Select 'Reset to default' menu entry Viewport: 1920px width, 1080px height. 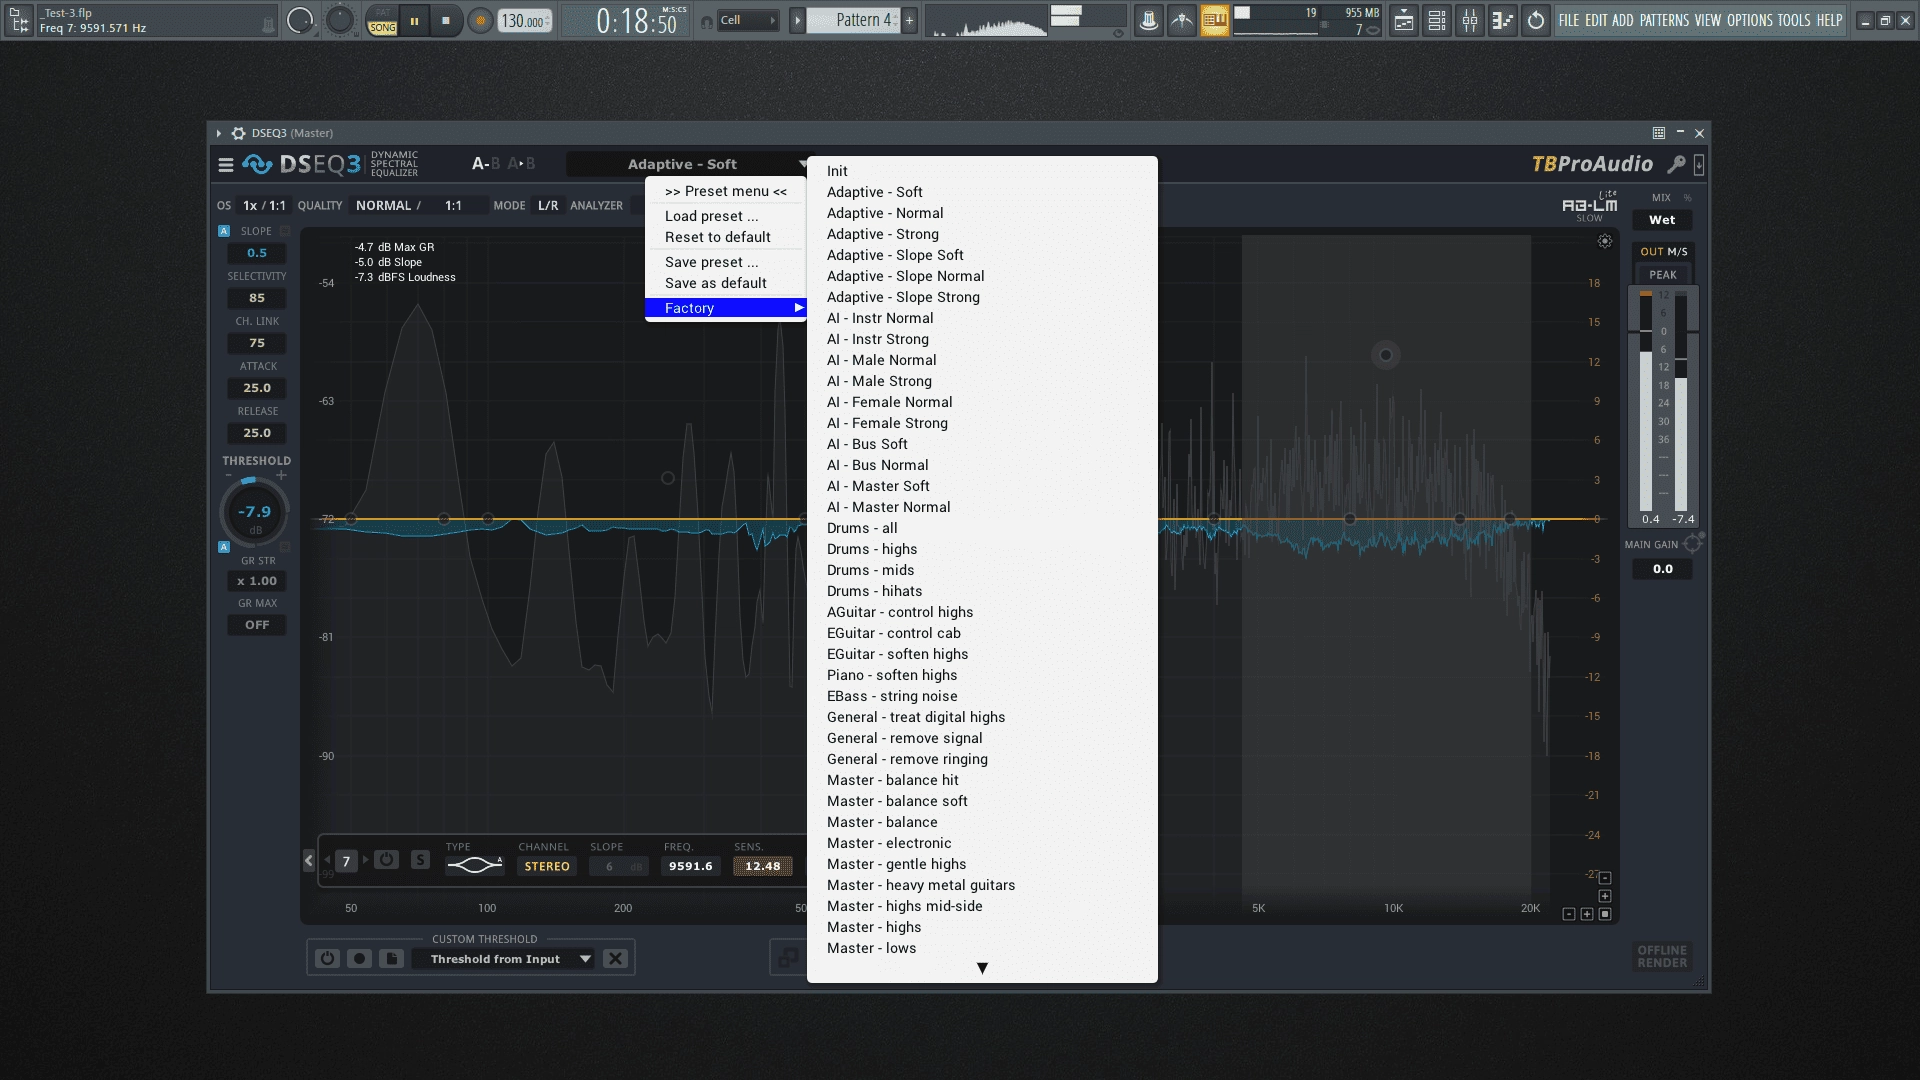point(725,237)
